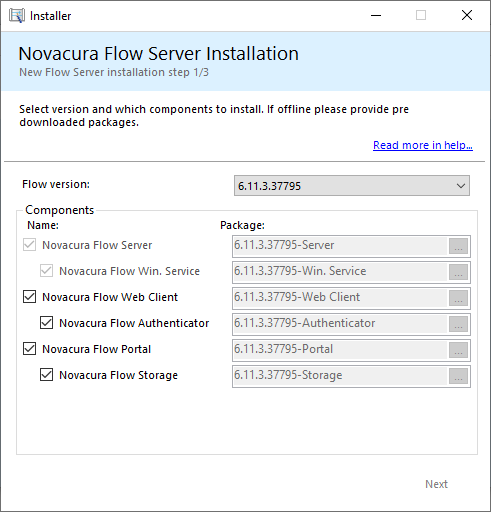
Task: Browse package for Portal row
Action: coord(458,350)
